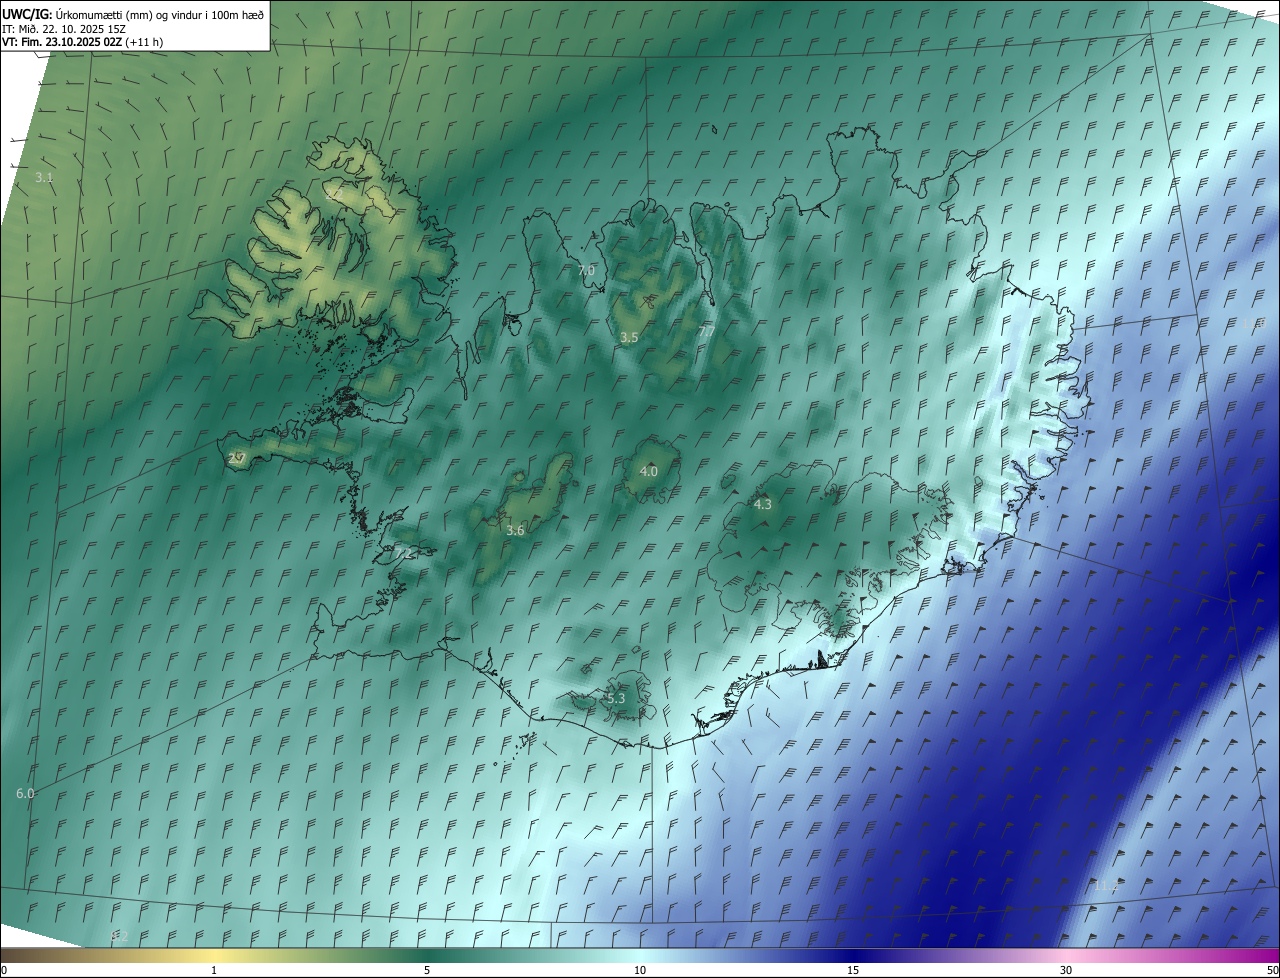The height and width of the screenshot is (978, 1280).
Task: Click the colour scale tick label "50"
Action: (1272, 971)
